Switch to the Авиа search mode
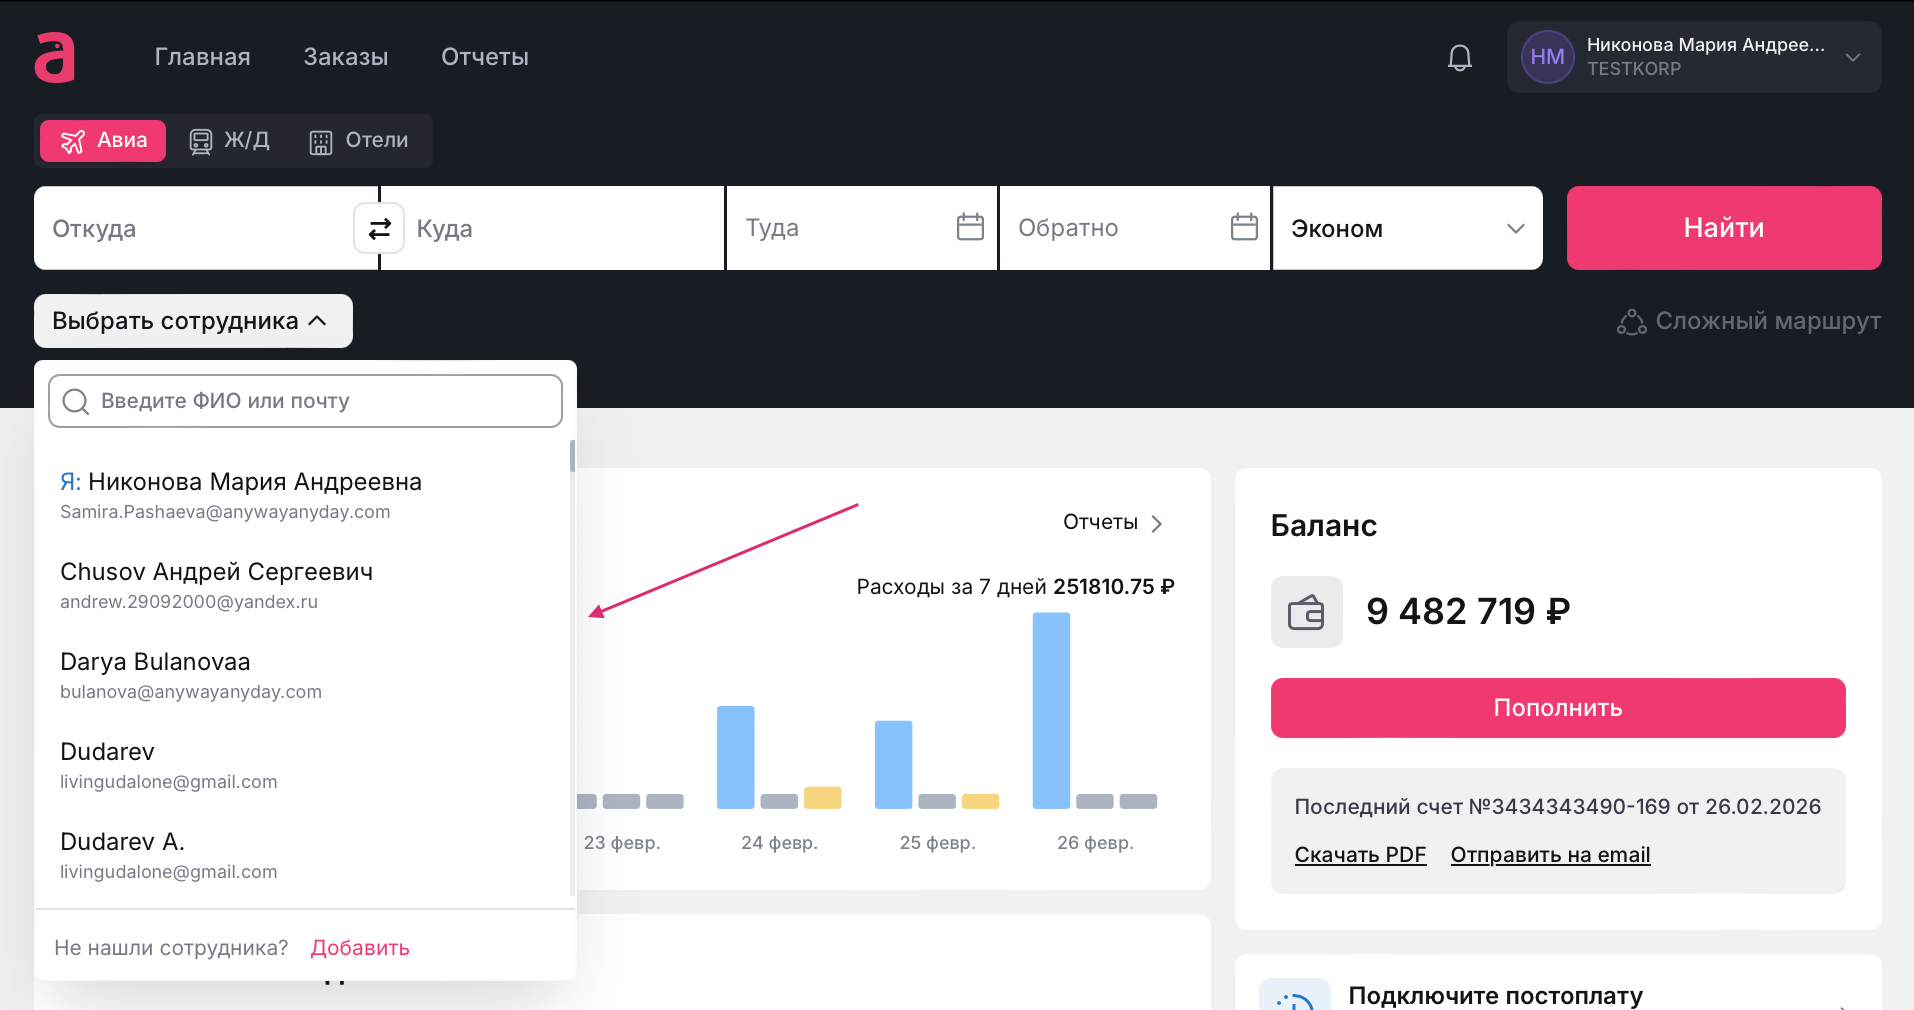Image resolution: width=1914 pixels, height=1010 pixels. (x=103, y=141)
